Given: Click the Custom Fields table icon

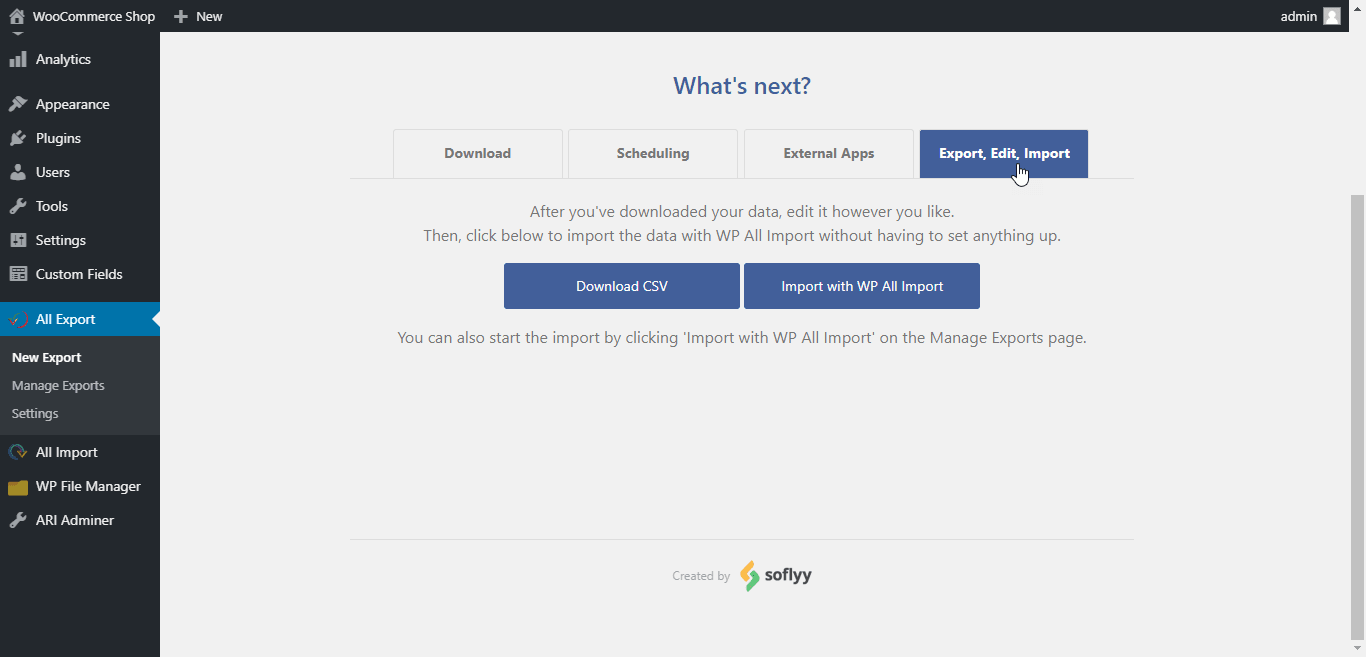Looking at the screenshot, I should [x=18, y=274].
